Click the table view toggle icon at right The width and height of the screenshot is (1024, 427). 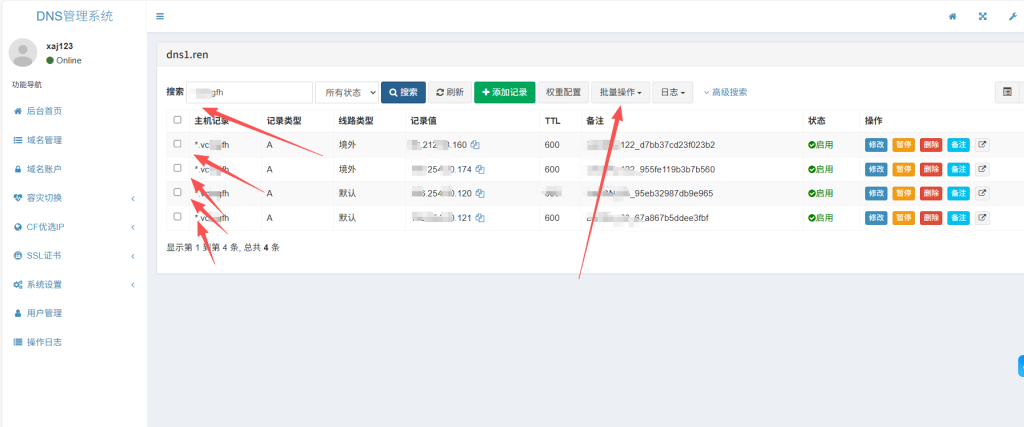pyautogui.click(x=1007, y=92)
